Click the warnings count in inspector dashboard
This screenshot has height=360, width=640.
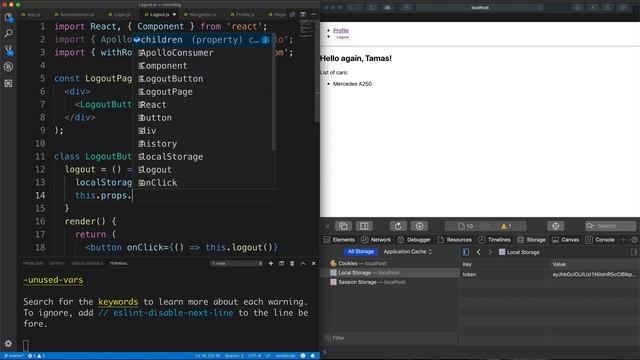click(x=506, y=226)
